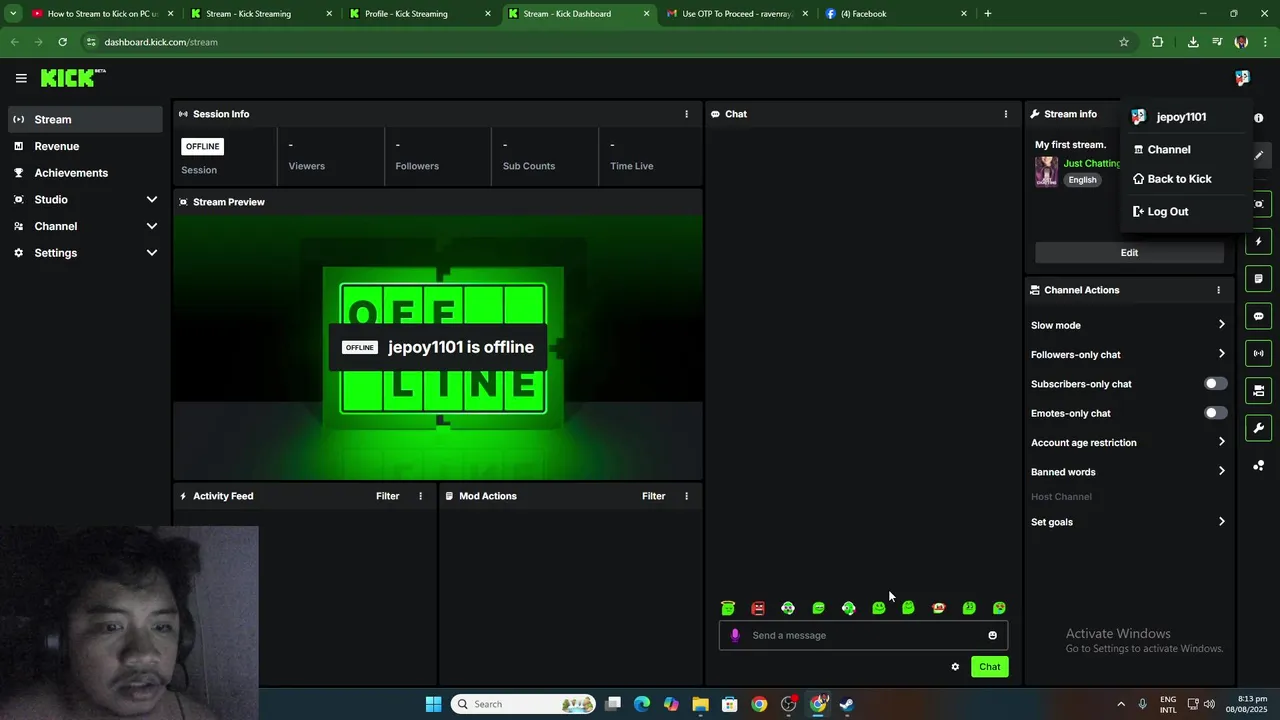Click the wrench icon in the right sidebar

1258,428
